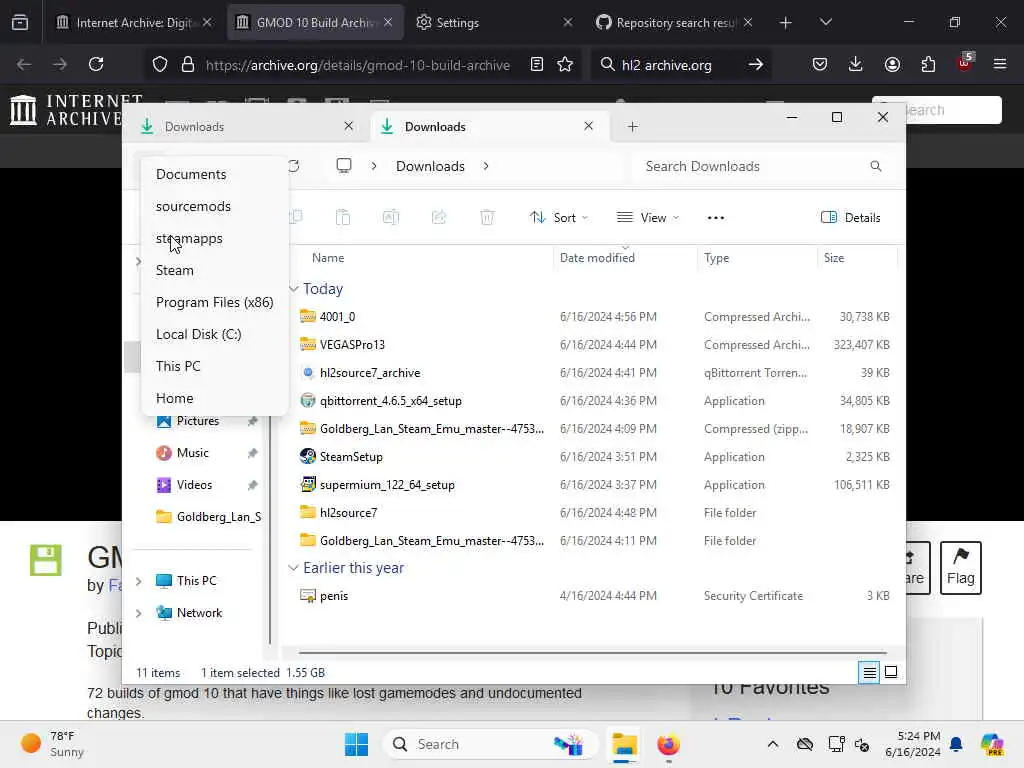
Task: Open the See more ellipsis menu
Action: coord(716,217)
